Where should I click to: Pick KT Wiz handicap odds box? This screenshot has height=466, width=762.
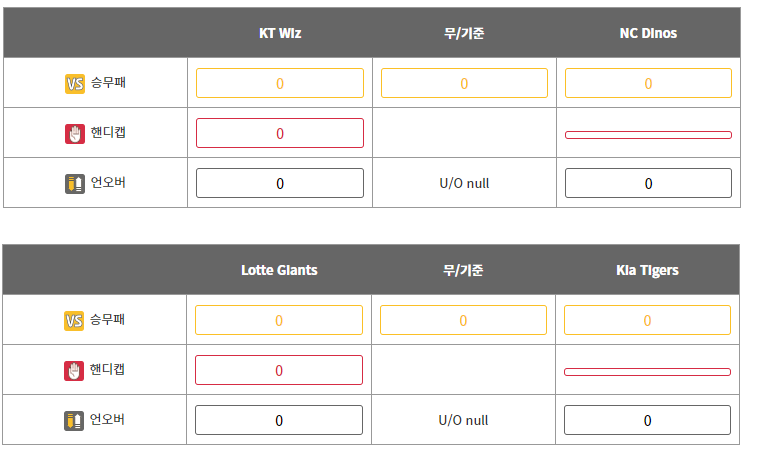(x=279, y=133)
